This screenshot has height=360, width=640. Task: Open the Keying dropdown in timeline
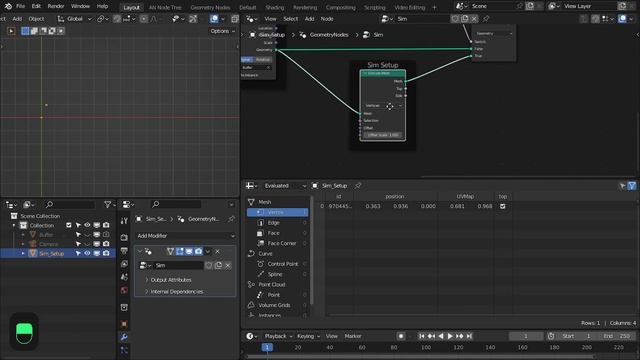tap(308, 336)
